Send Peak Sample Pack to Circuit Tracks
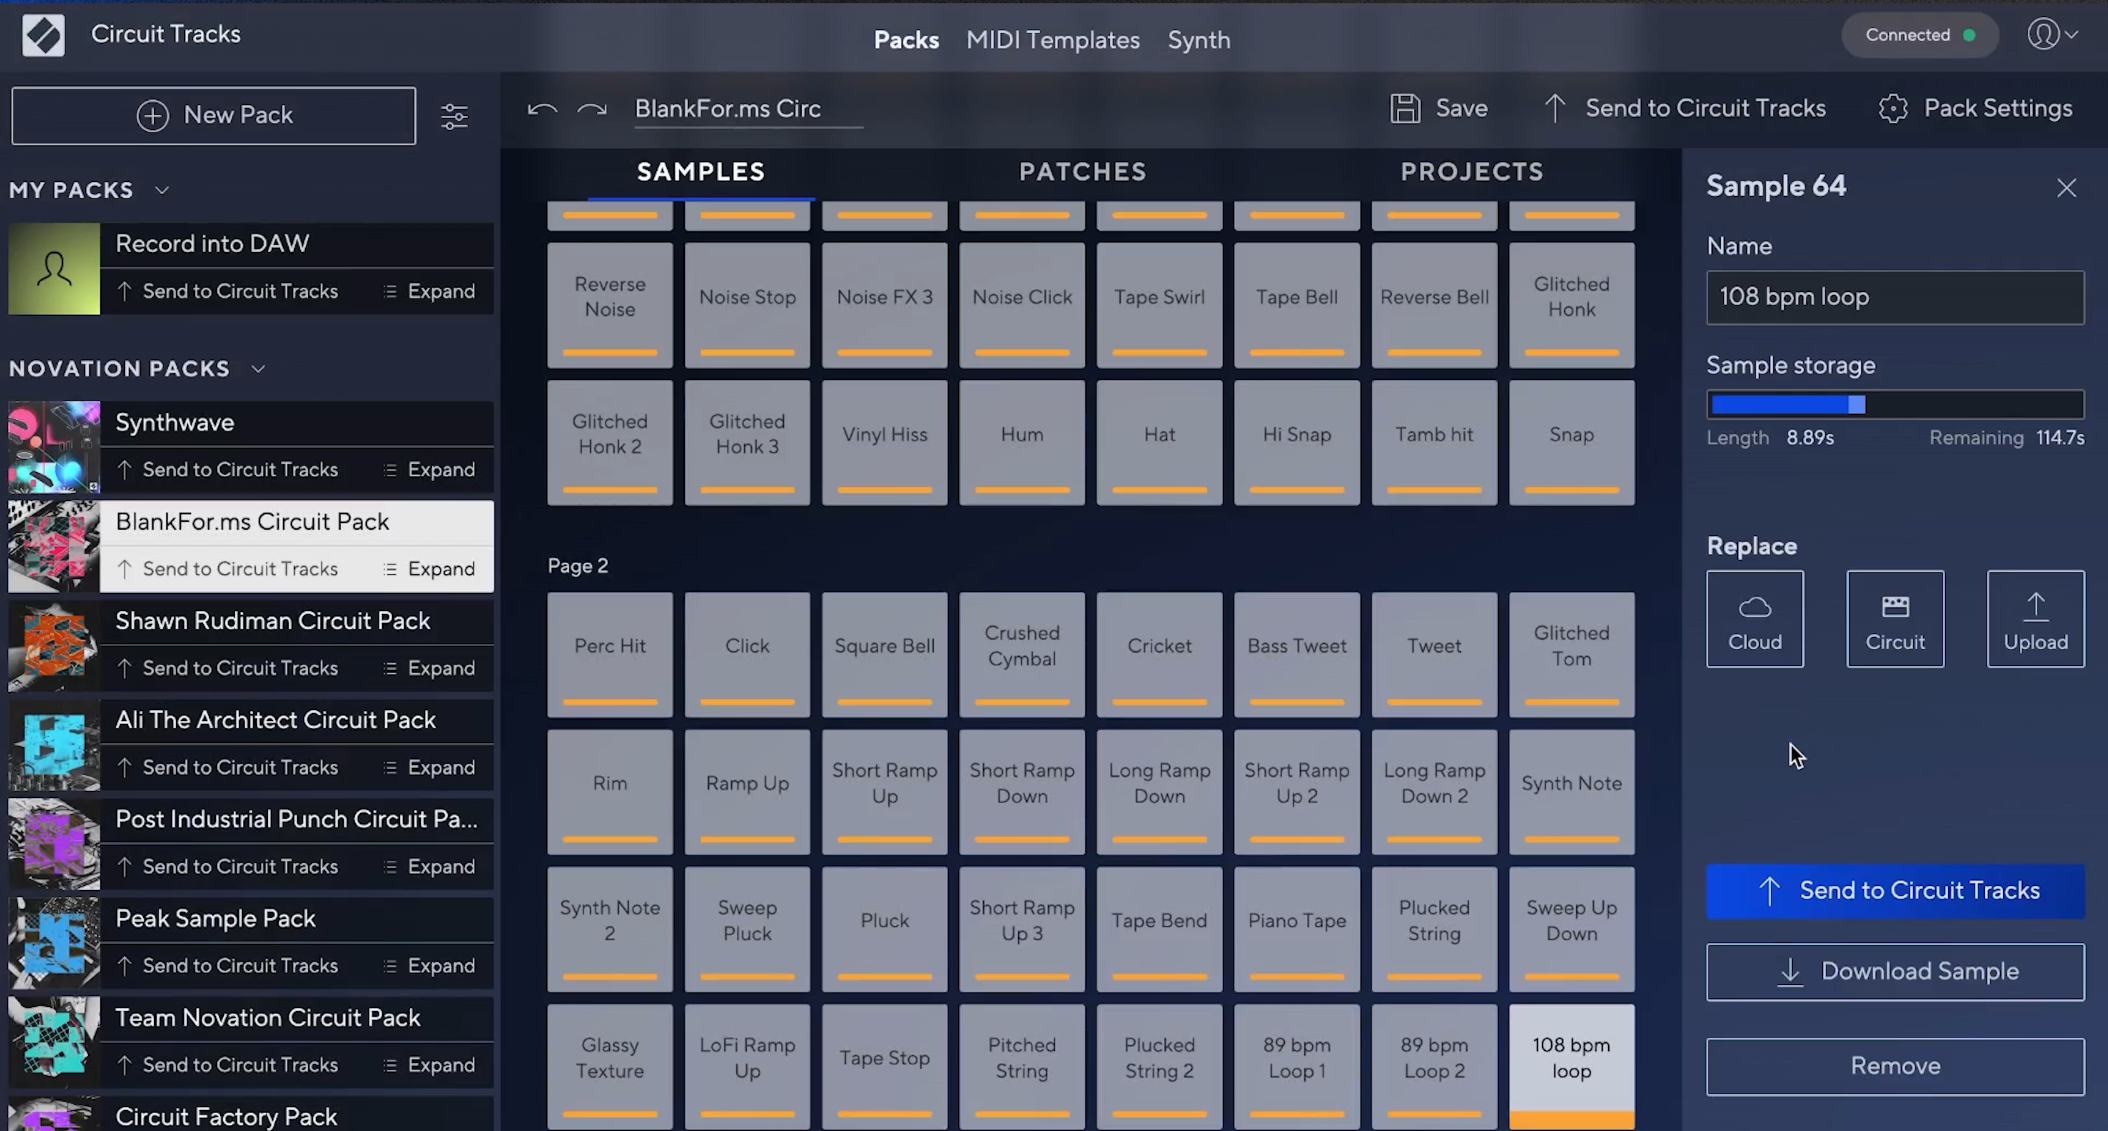The height and width of the screenshot is (1131, 2108). point(228,966)
